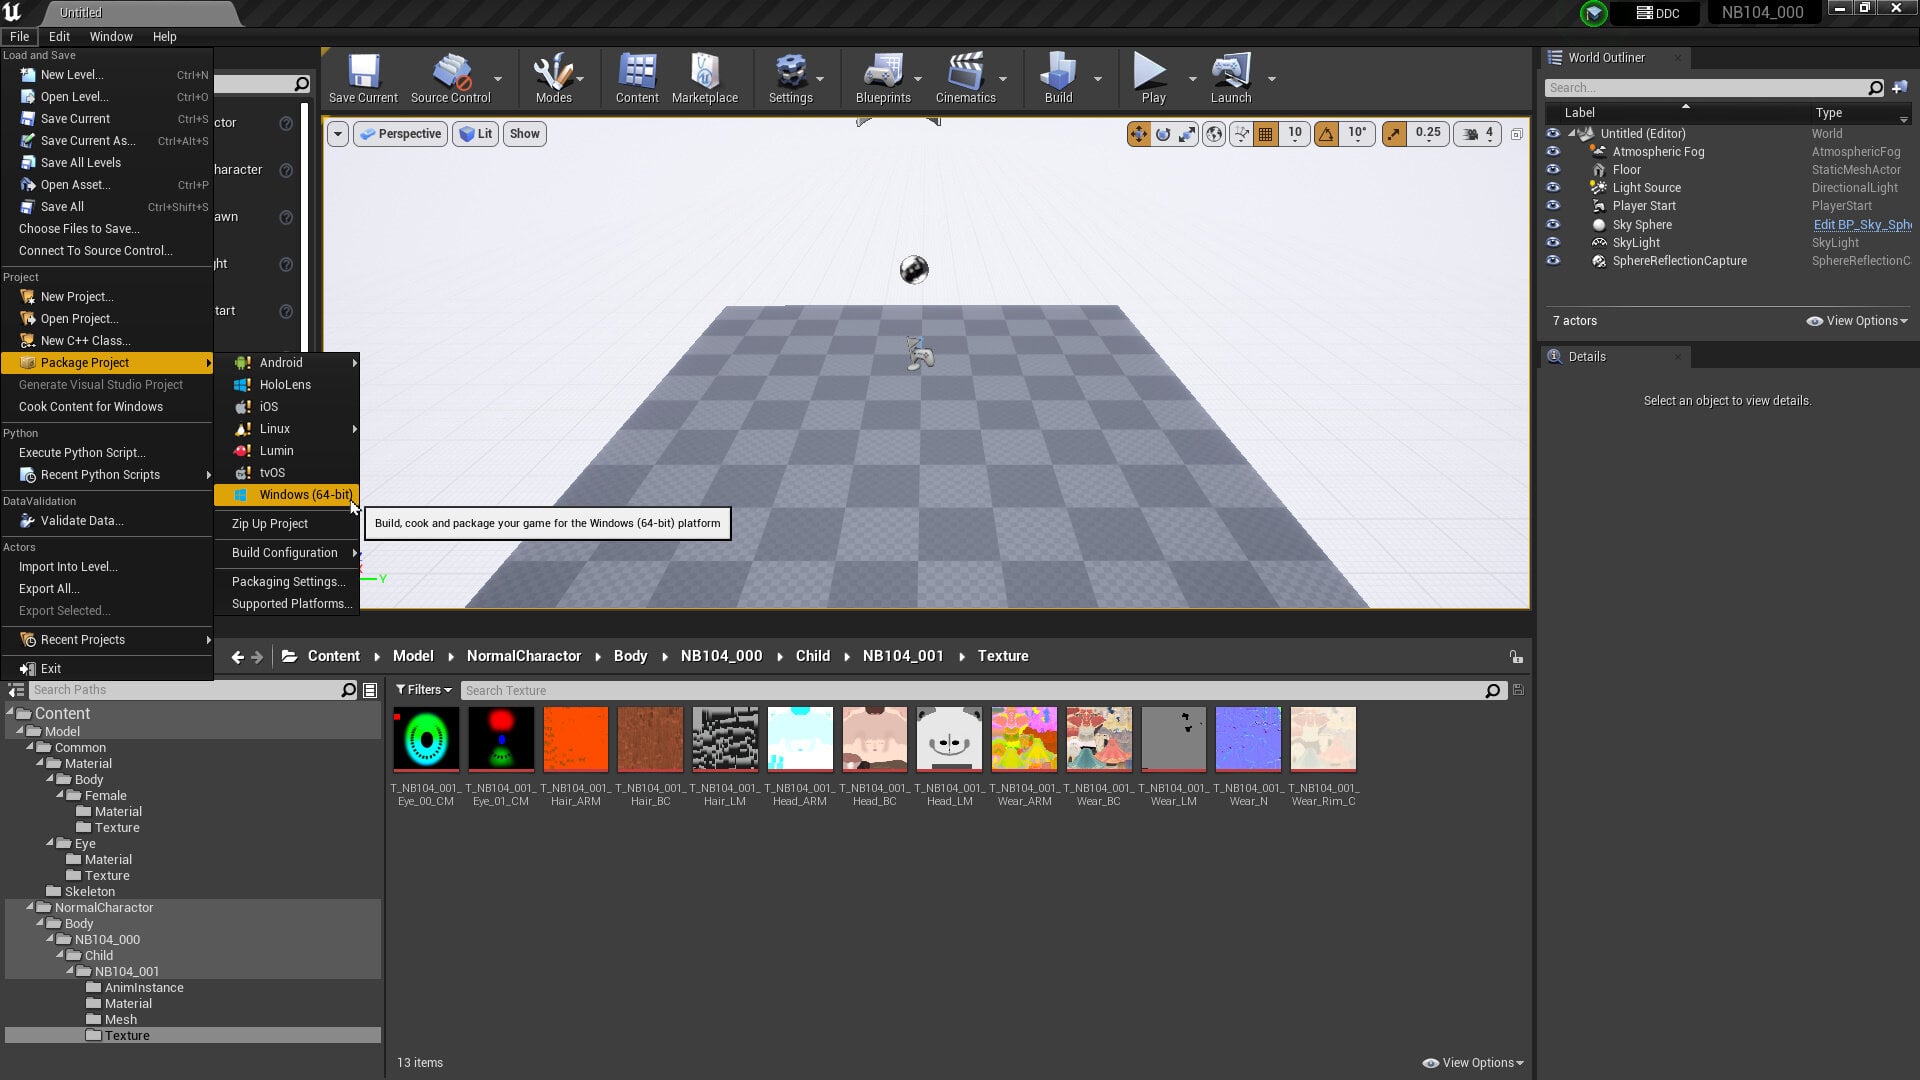The width and height of the screenshot is (1920, 1080).
Task: Click the Build toolbar icon
Action: tap(1058, 78)
